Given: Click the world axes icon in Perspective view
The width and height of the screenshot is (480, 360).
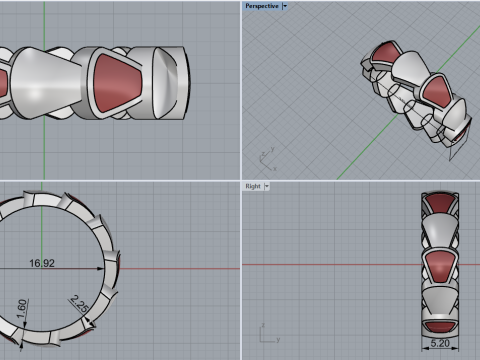Looking at the screenshot, I should pos(268,159).
